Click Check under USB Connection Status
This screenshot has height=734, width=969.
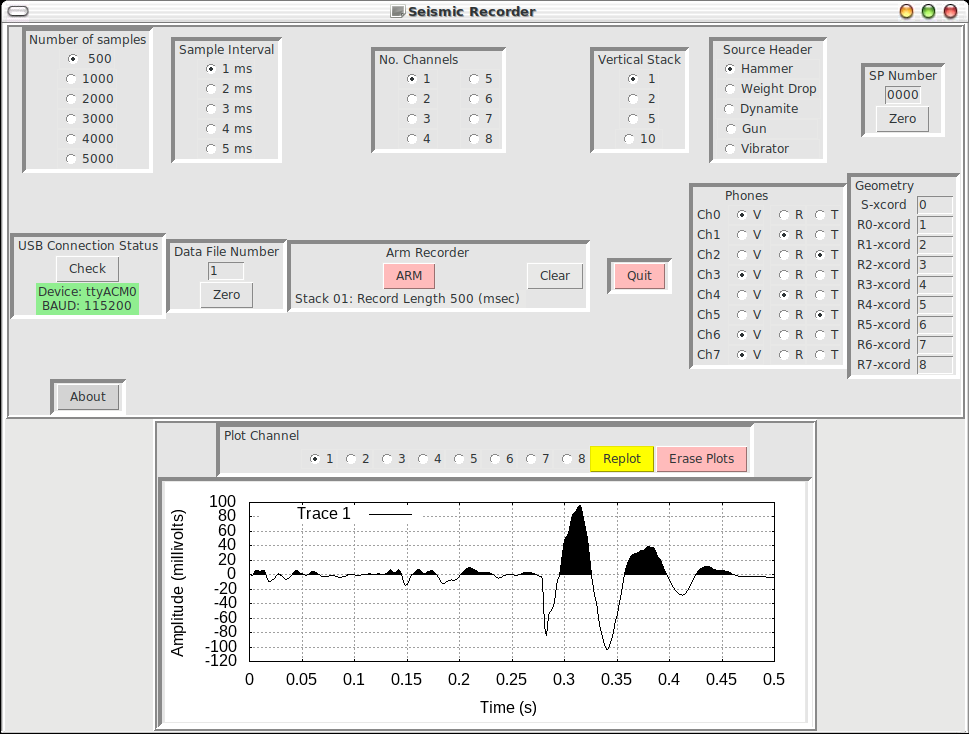tap(86, 268)
